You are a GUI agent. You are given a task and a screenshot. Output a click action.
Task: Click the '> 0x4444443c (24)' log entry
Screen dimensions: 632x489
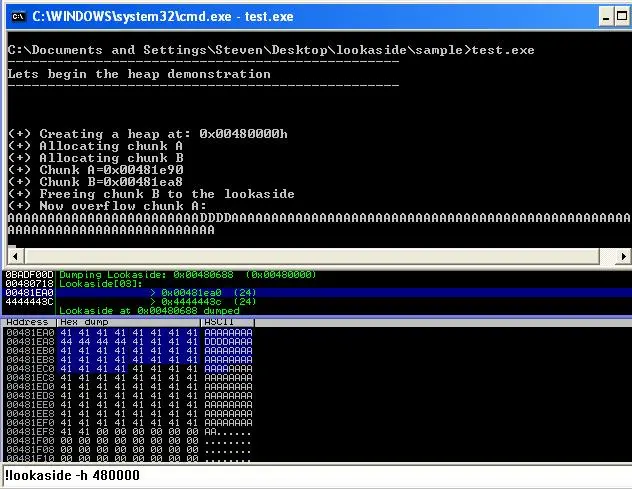click(203, 302)
